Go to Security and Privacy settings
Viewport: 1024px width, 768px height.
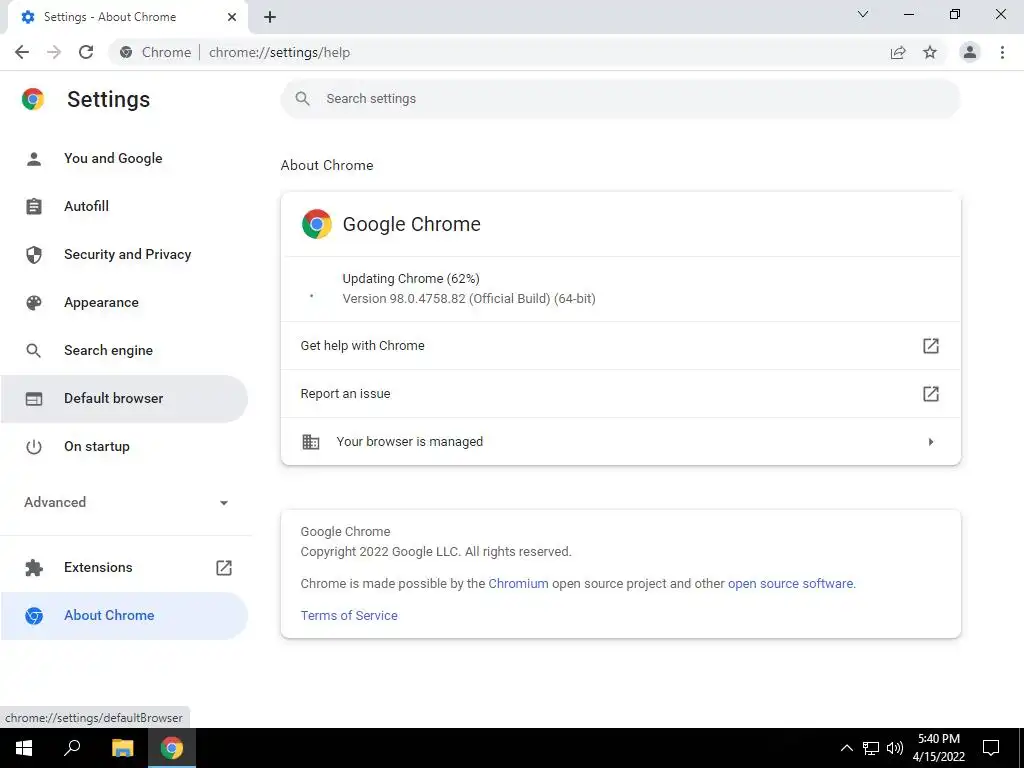[x=124, y=255]
